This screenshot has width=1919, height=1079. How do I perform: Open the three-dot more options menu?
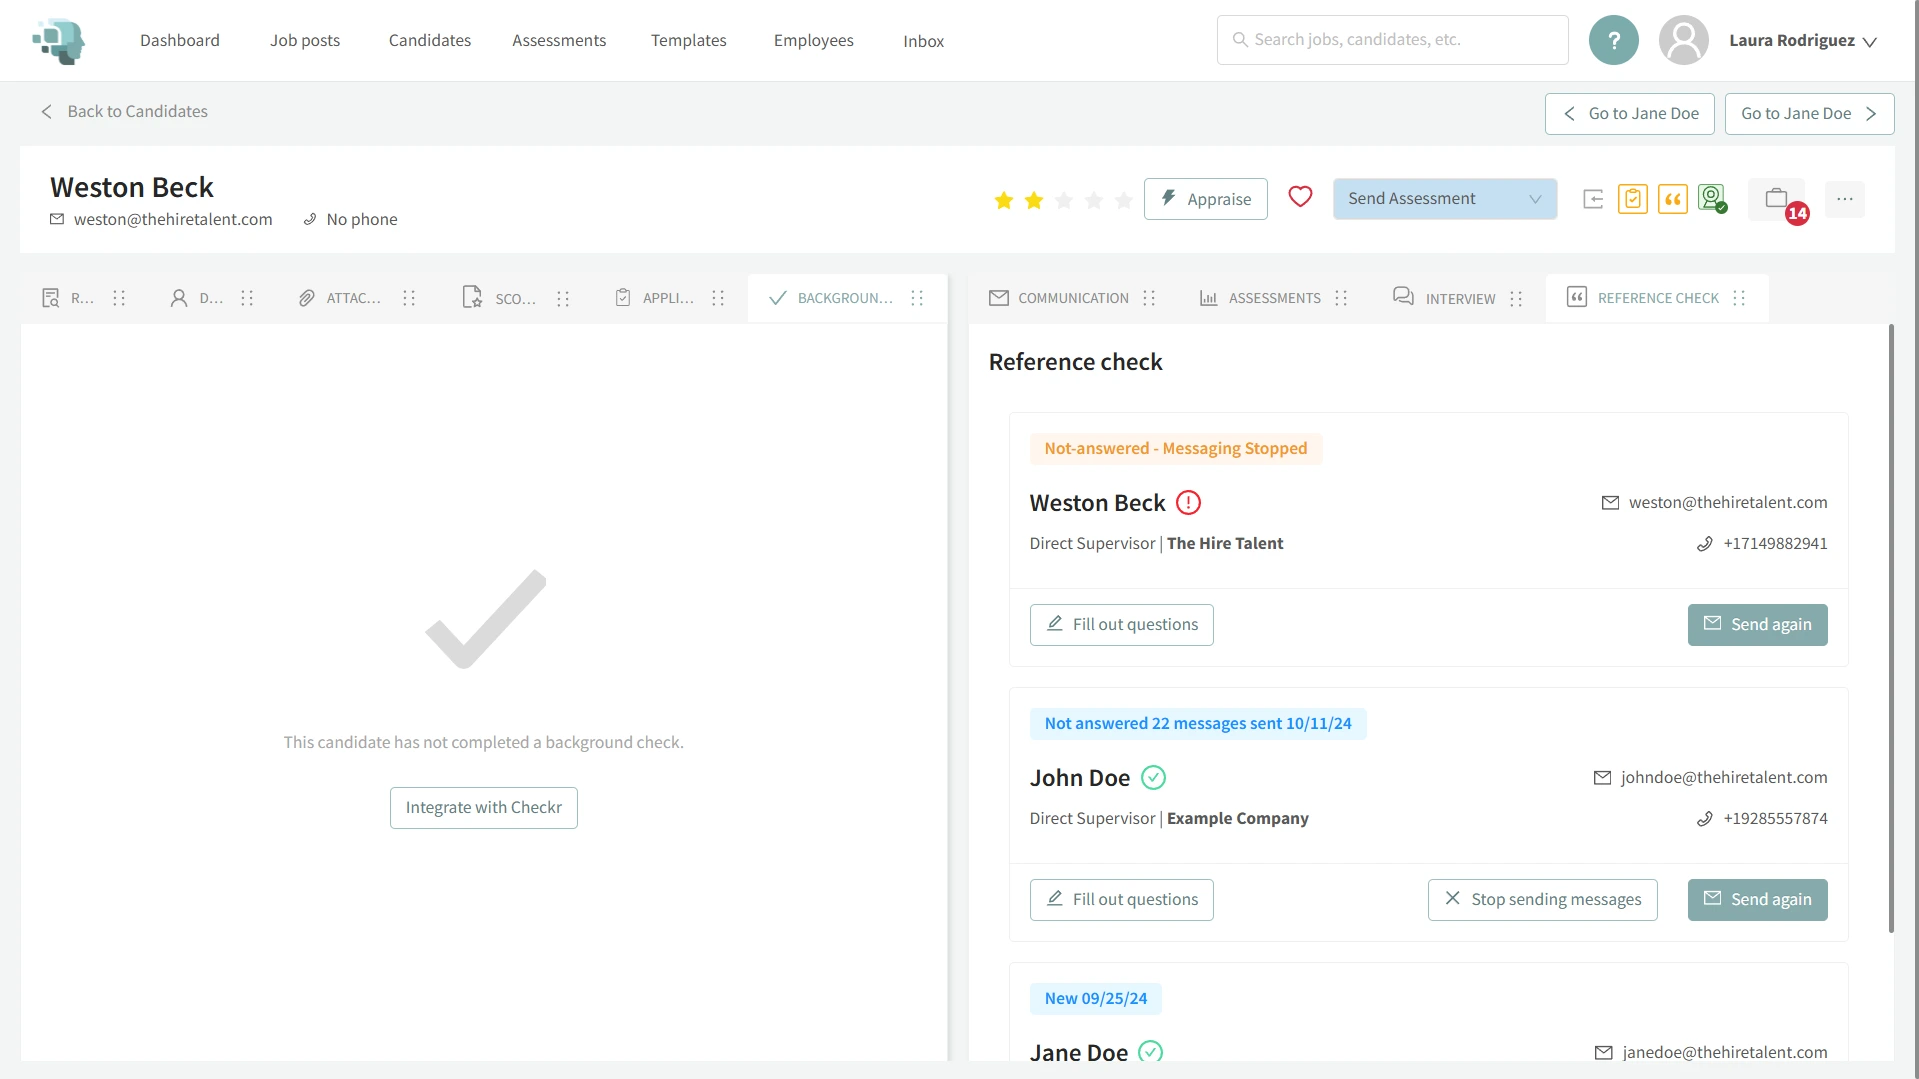point(1844,199)
